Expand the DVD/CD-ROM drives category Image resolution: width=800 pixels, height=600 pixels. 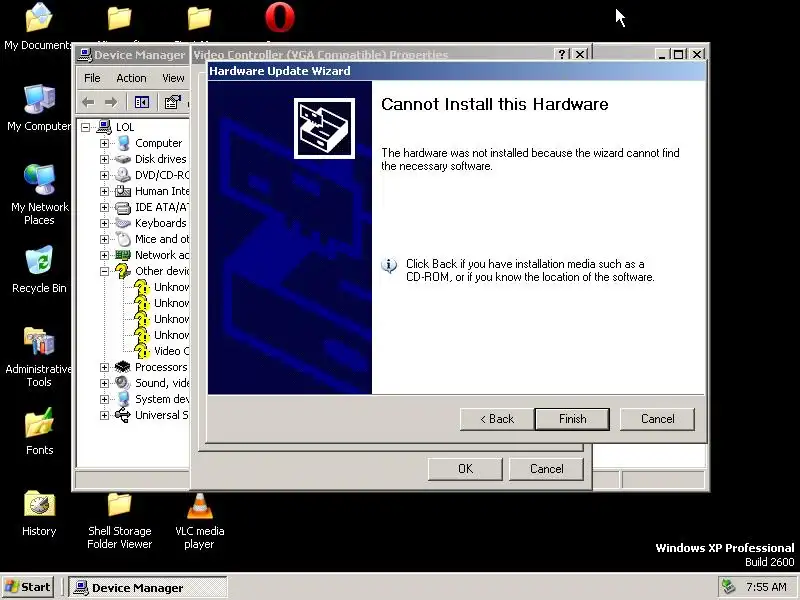coord(105,175)
